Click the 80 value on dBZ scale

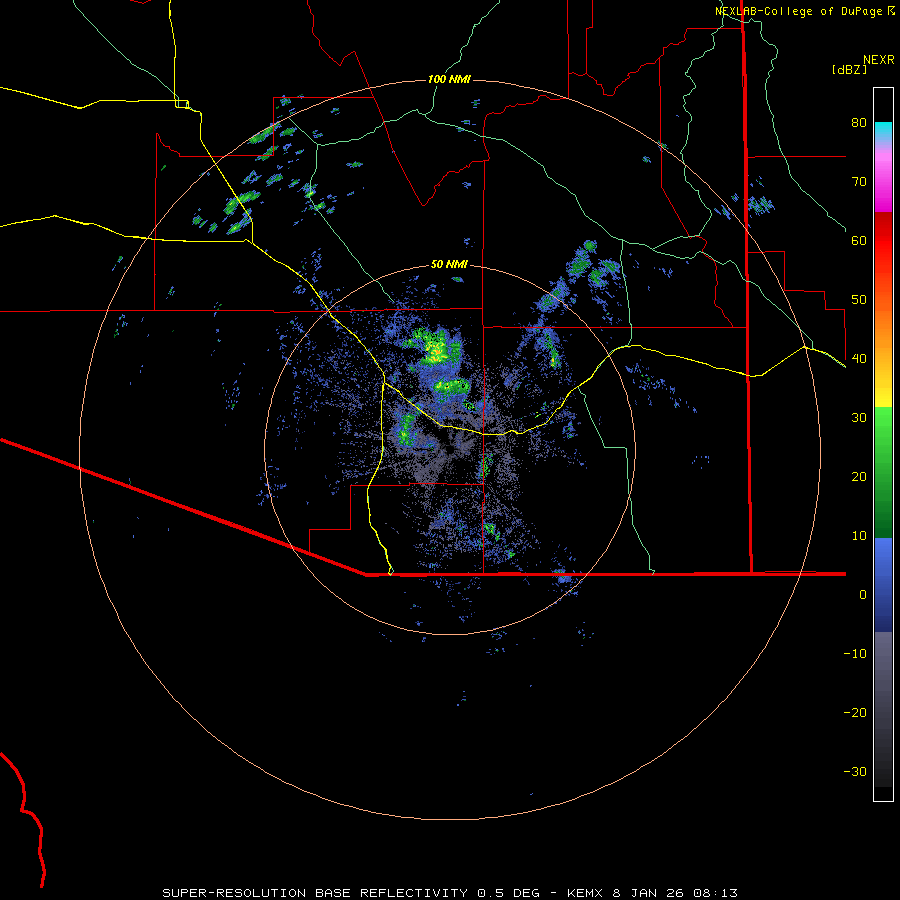click(x=859, y=123)
